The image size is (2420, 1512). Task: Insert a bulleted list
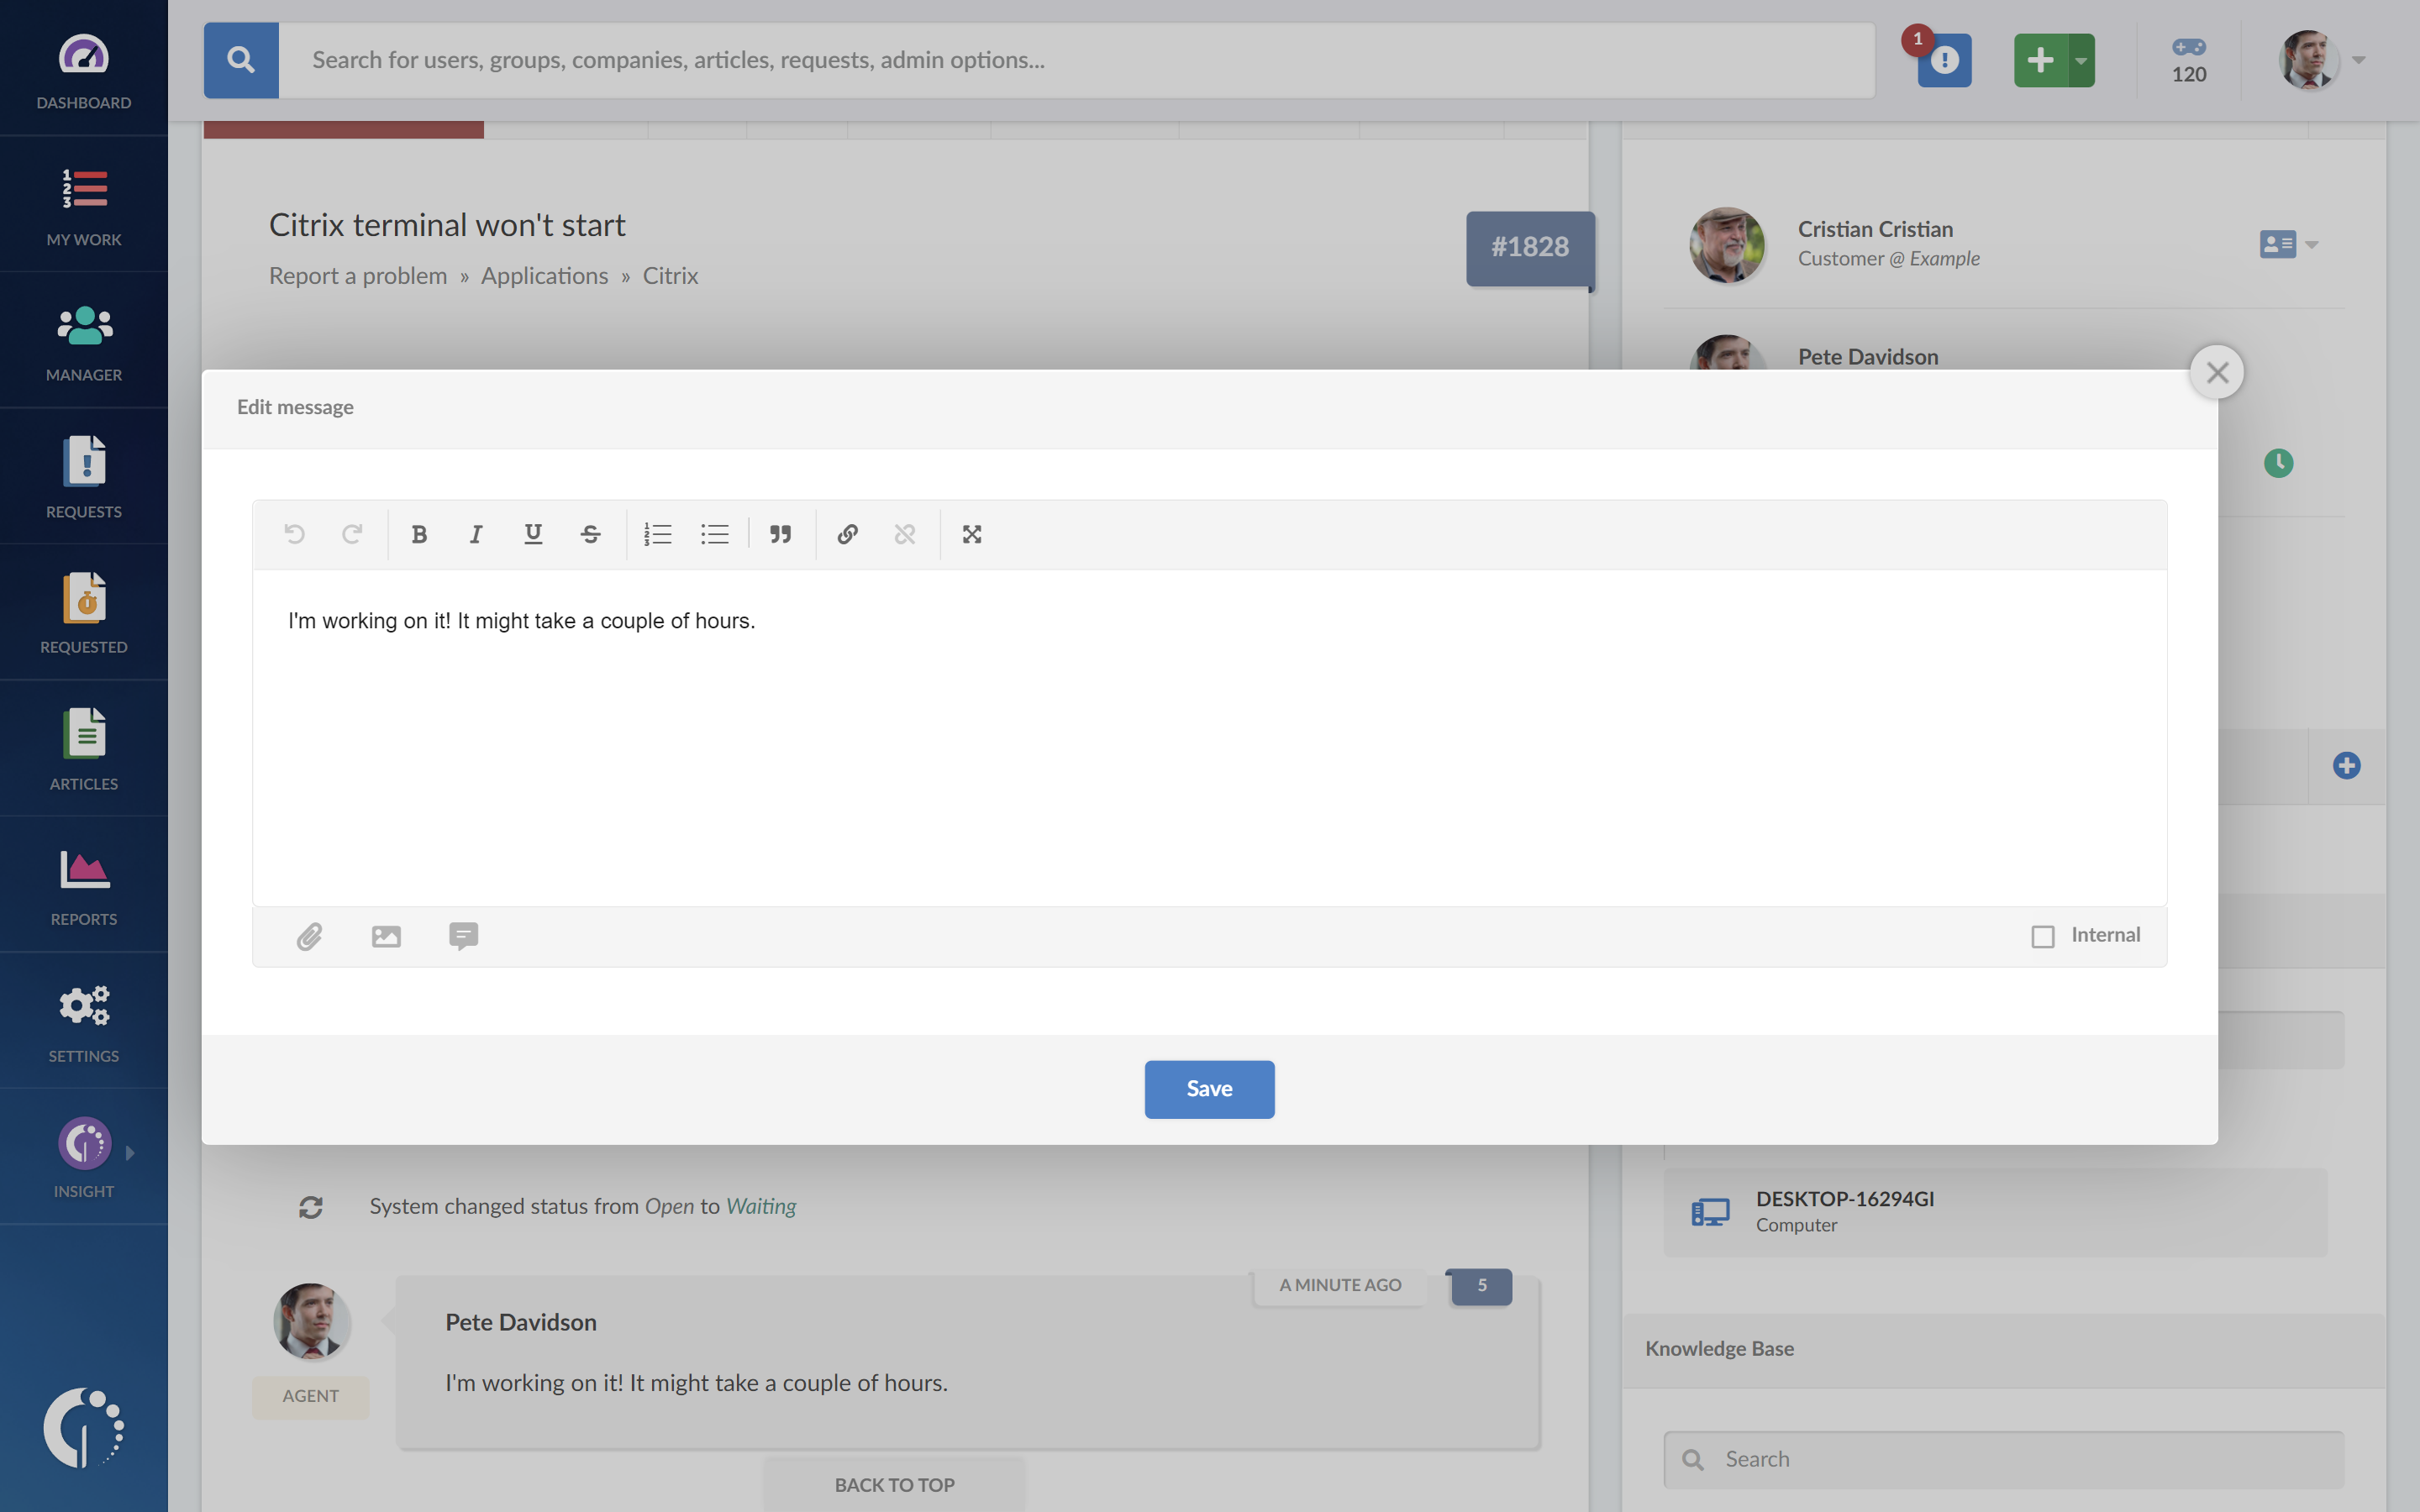click(715, 534)
